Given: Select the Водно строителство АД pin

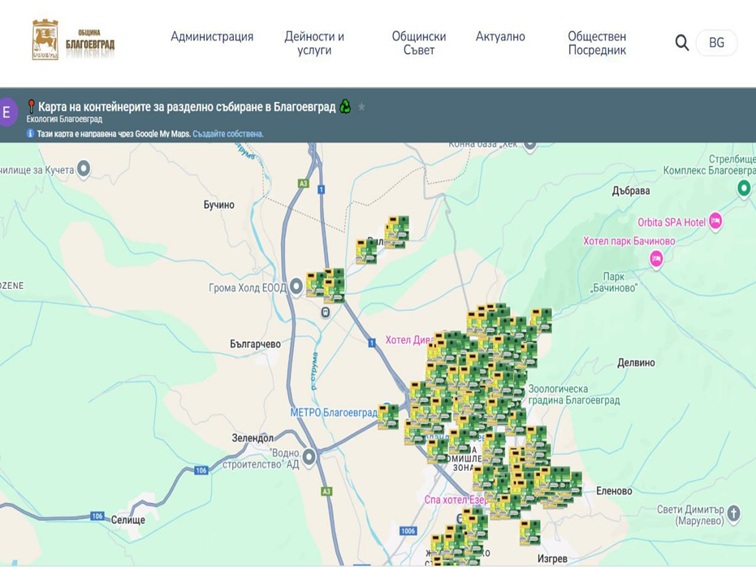Looking at the screenshot, I should pyautogui.click(x=309, y=456).
